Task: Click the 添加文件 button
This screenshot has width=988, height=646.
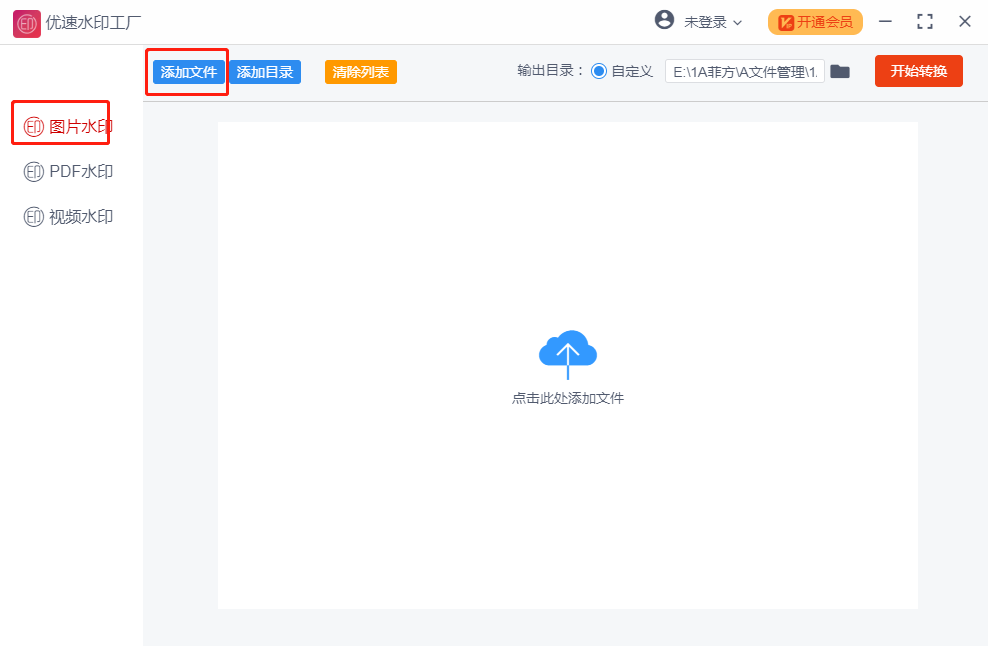Action: [x=188, y=72]
